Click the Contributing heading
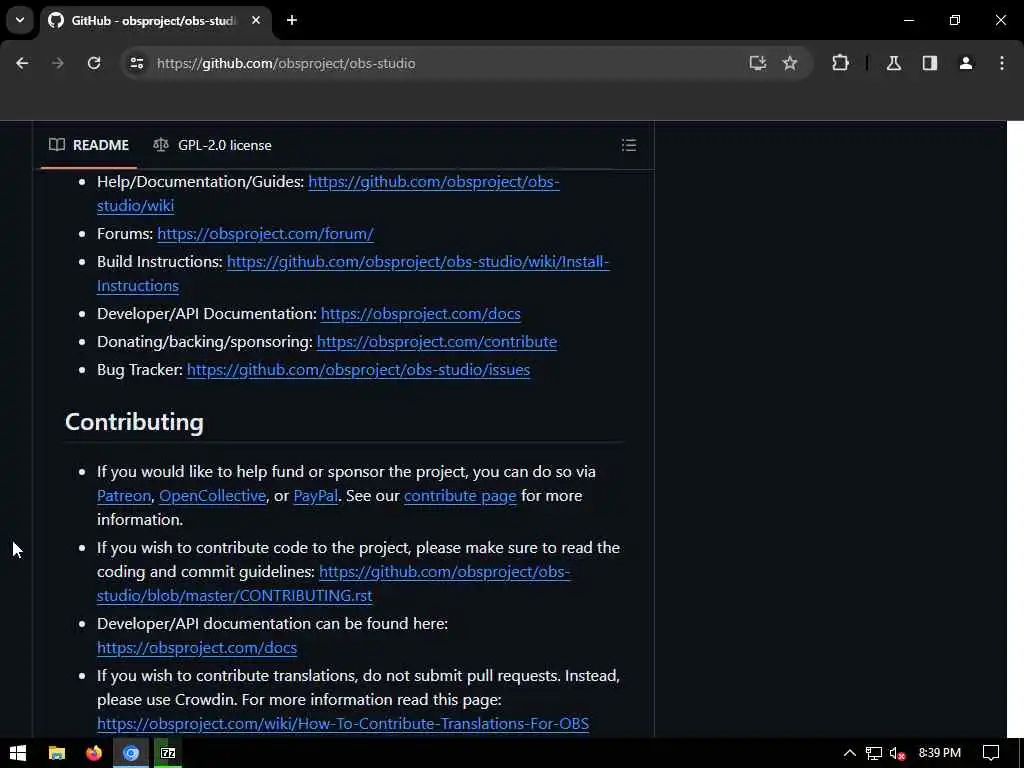The height and width of the screenshot is (768, 1024). (x=135, y=422)
